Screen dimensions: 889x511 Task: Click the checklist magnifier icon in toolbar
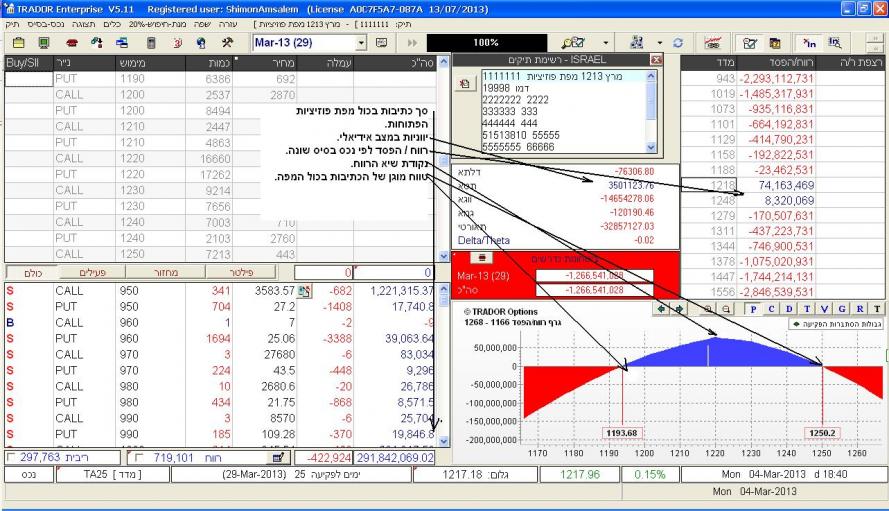[x=750, y=43]
